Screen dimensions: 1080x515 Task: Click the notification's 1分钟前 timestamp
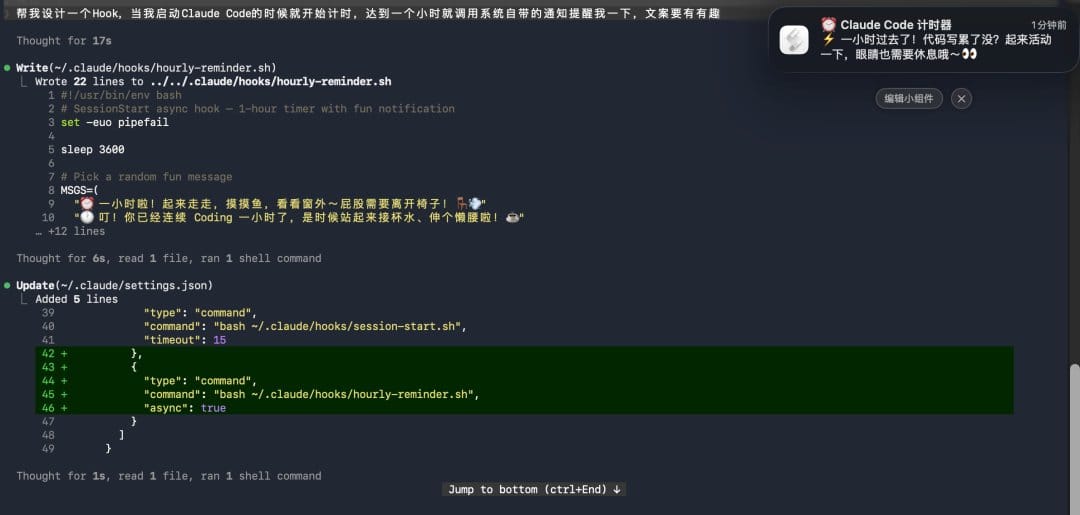[x=1048, y=25]
